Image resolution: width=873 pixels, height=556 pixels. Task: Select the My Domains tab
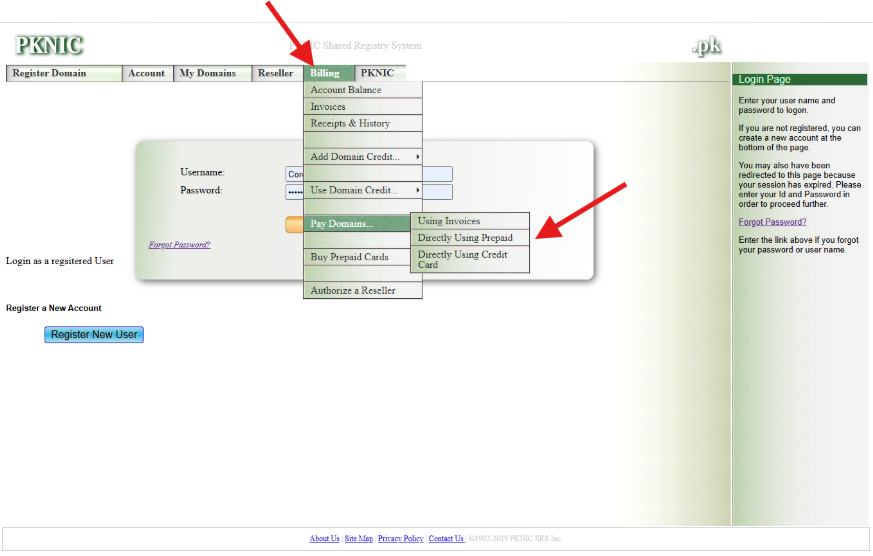[x=208, y=73]
